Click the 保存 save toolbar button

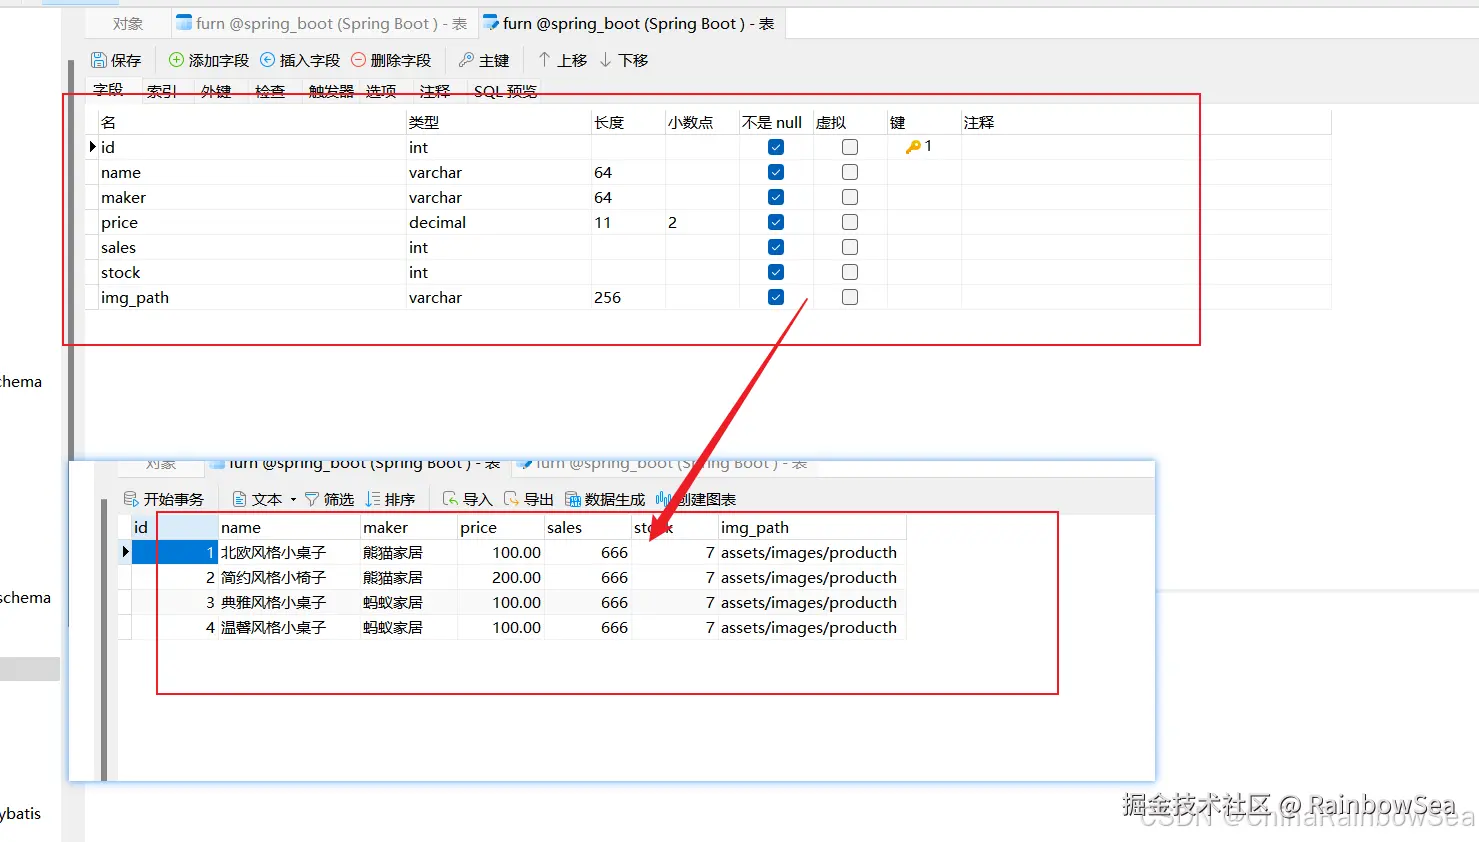[116, 60]
